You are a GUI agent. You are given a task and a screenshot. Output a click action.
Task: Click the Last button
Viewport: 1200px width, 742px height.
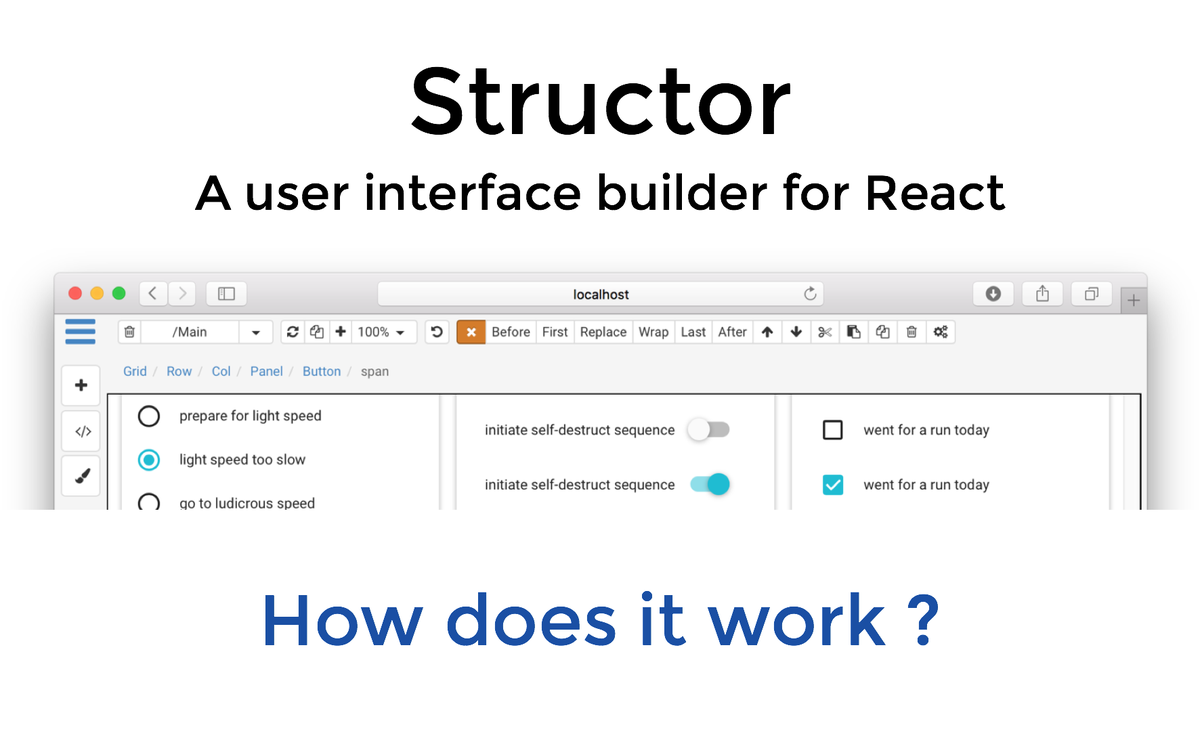[x=693, y=332]
